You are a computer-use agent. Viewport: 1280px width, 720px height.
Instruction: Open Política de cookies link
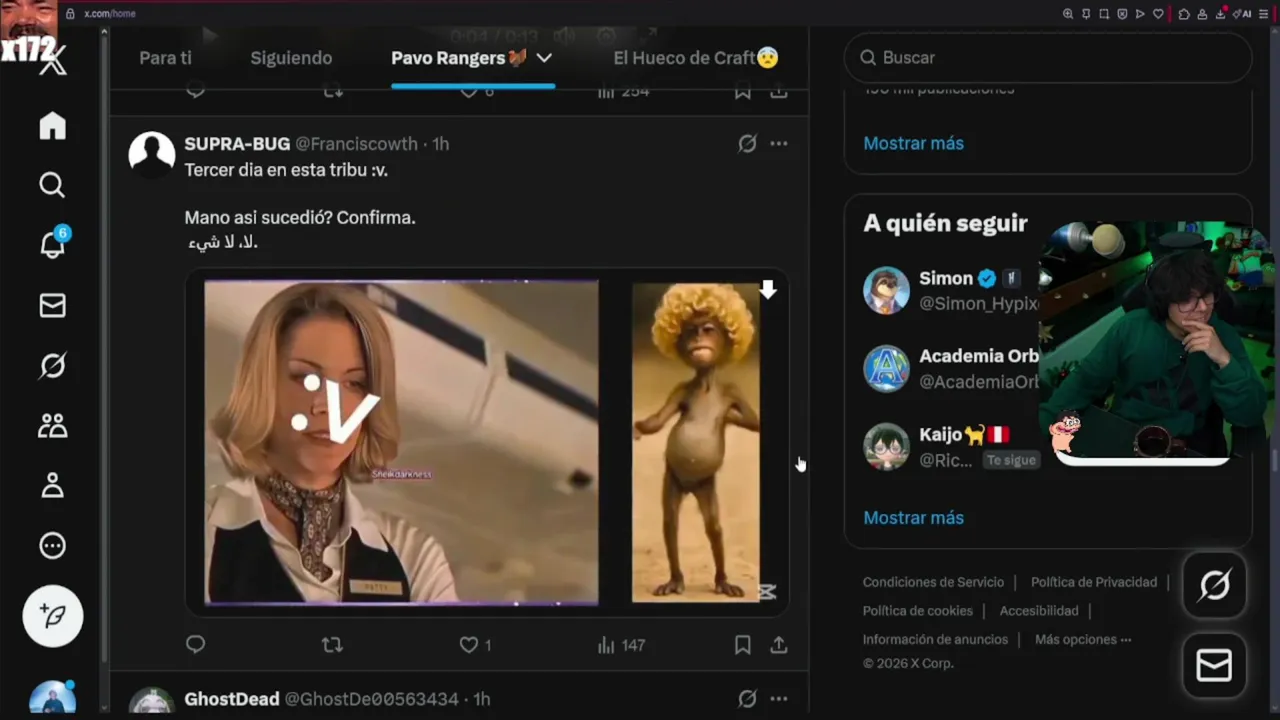pos(917,611)
